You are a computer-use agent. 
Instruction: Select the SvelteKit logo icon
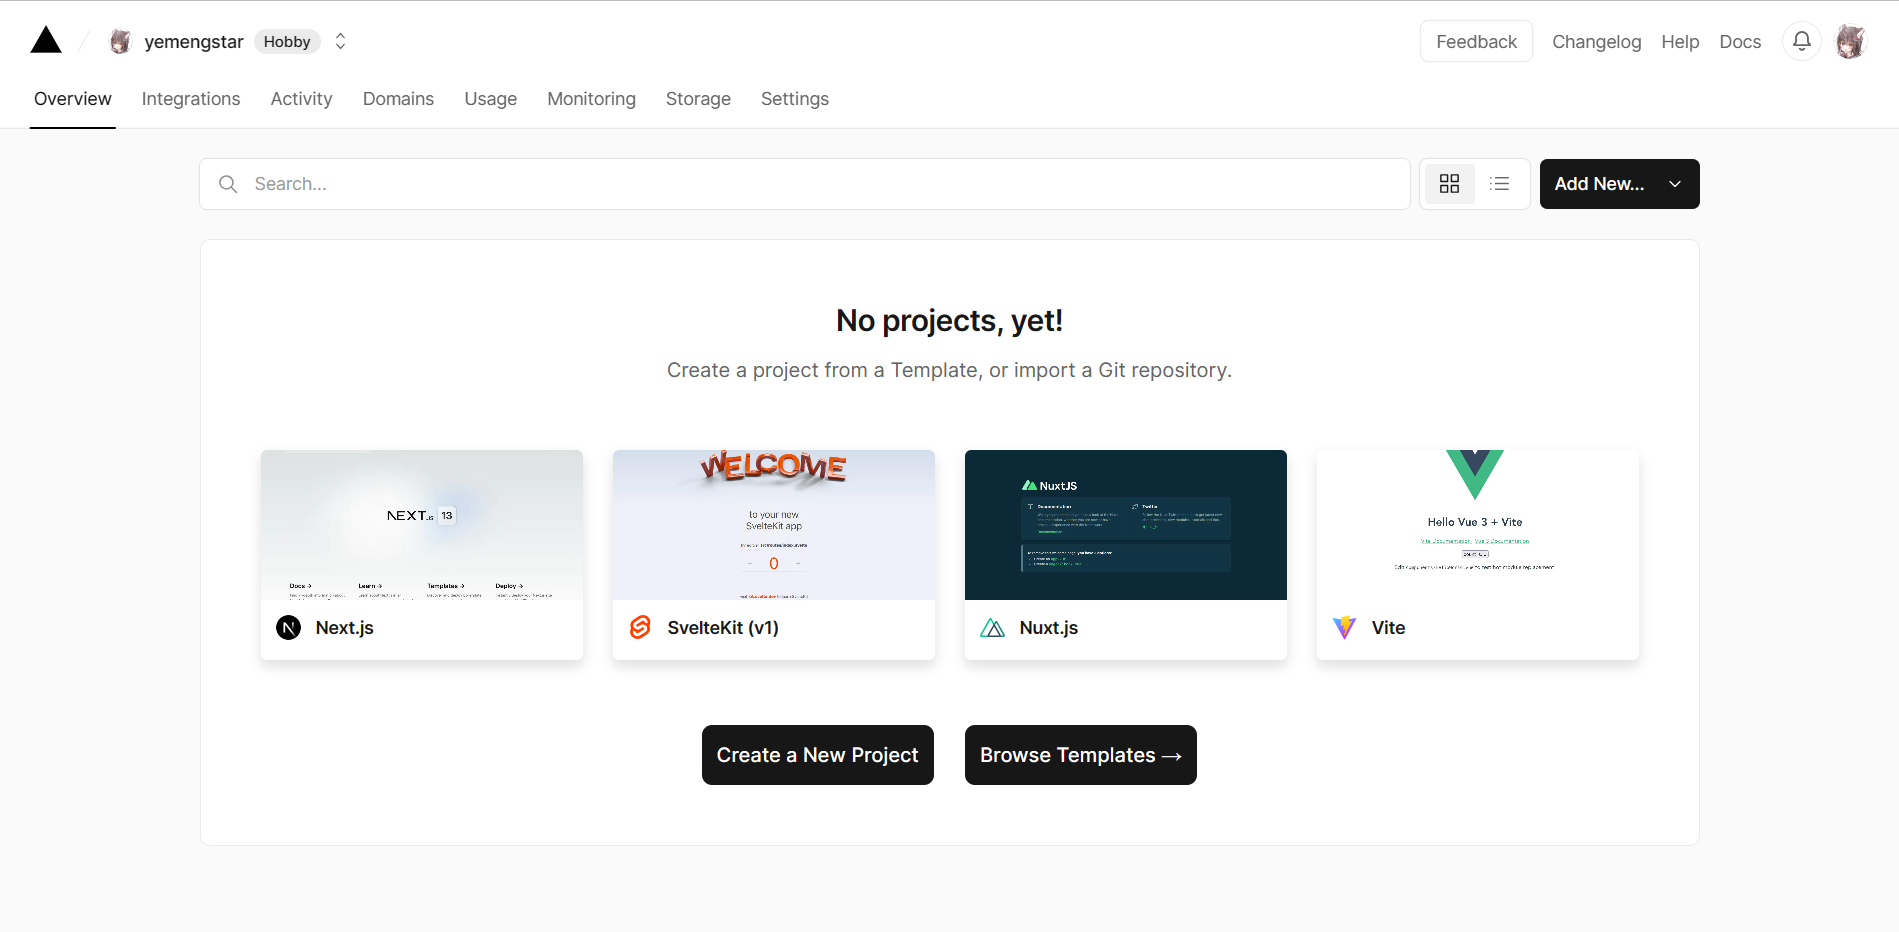[640, 628]
